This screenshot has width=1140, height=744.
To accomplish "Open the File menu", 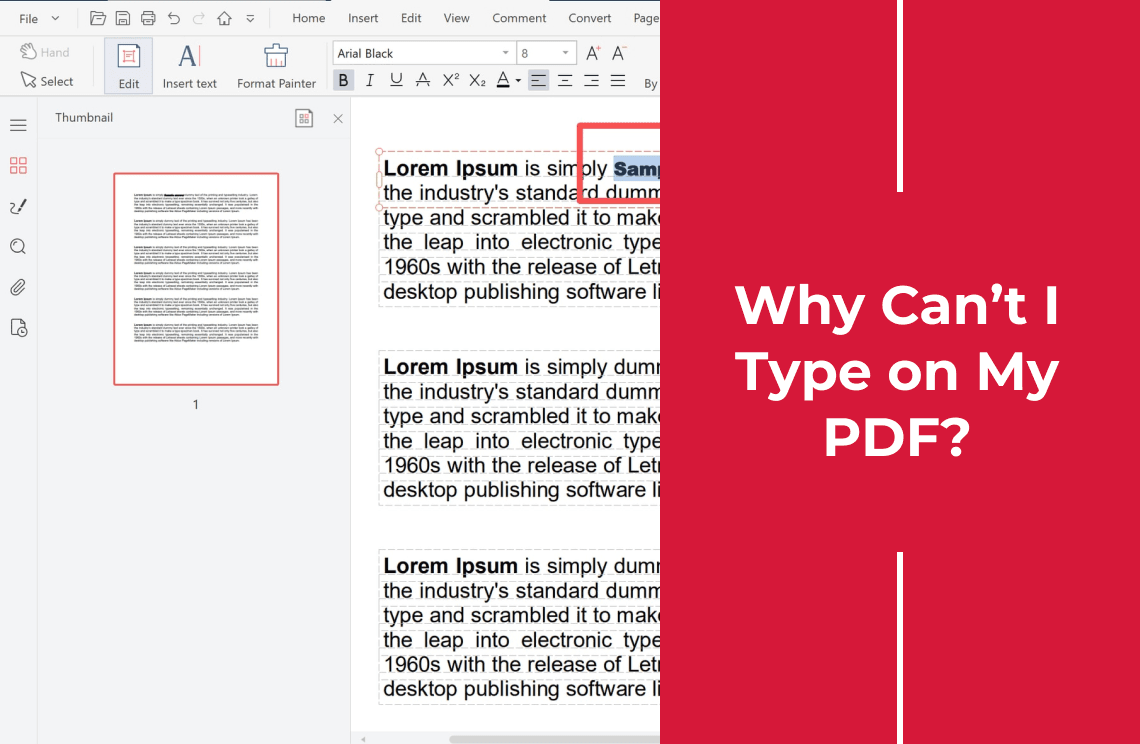I will [x=28, y=18].
